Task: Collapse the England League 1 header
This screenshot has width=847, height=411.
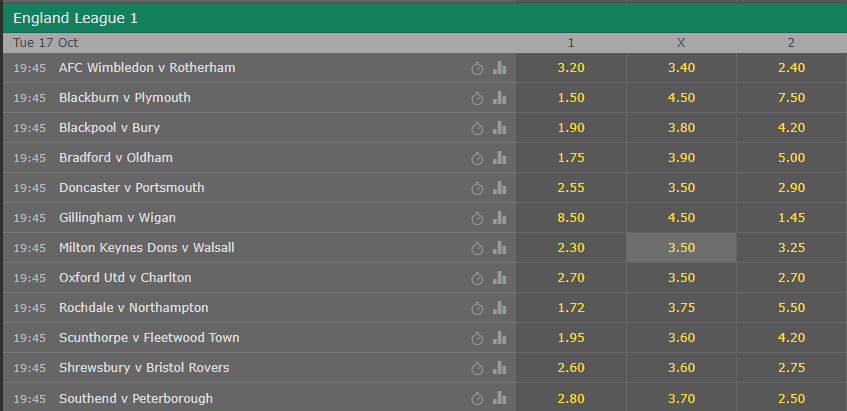Action: coord(425,18)
